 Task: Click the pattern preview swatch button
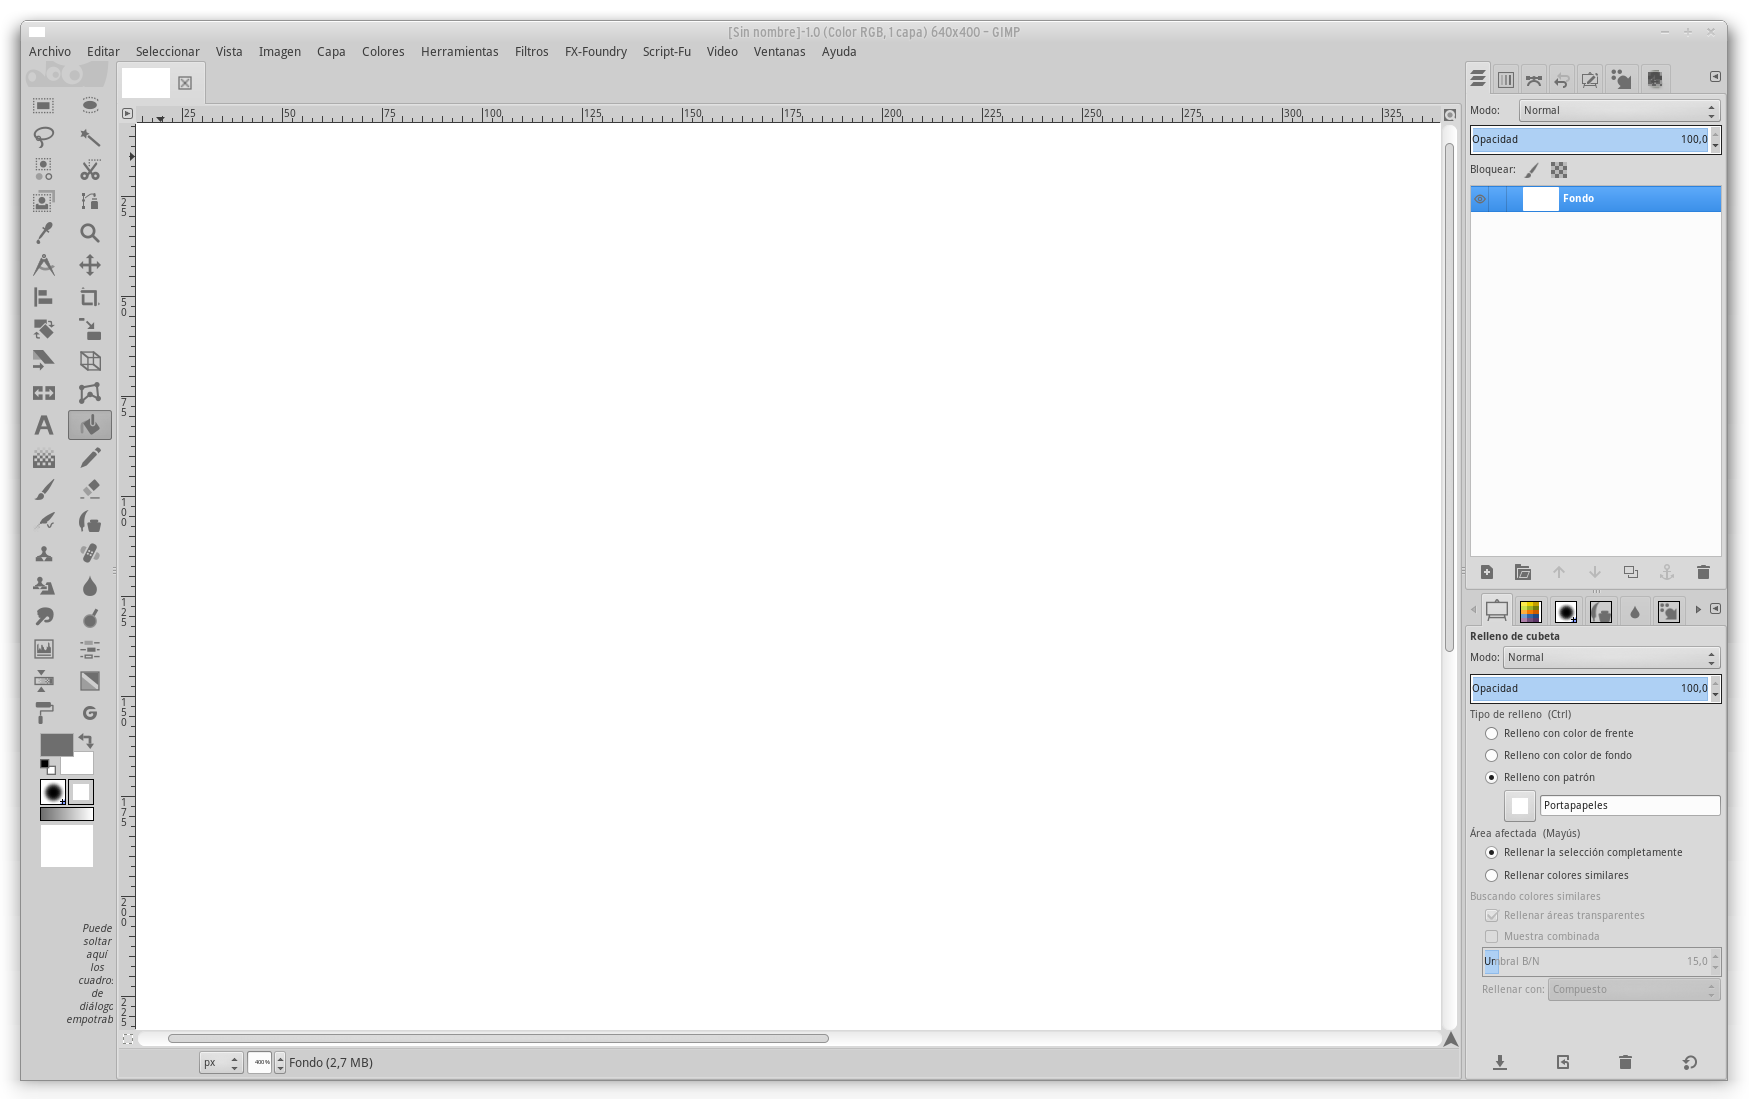coord(1520,806)
